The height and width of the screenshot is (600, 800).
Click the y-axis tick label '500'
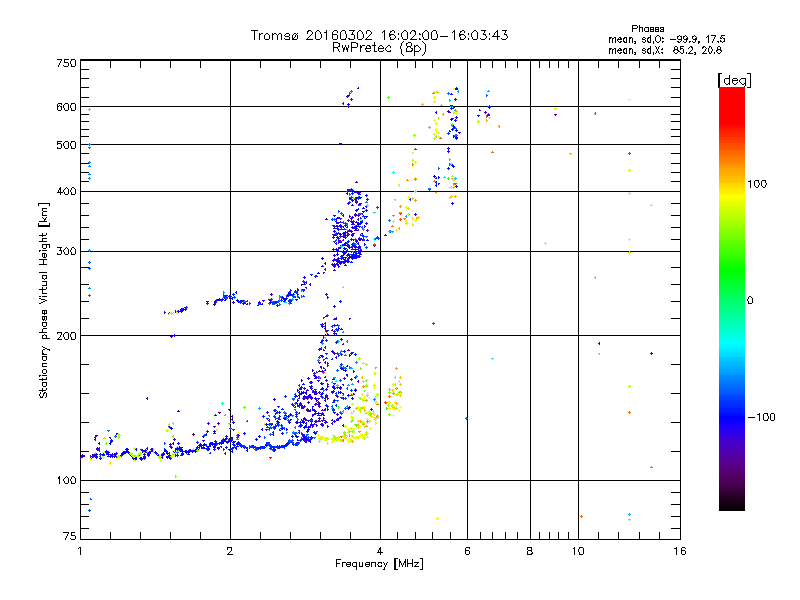tap(66, 145)
